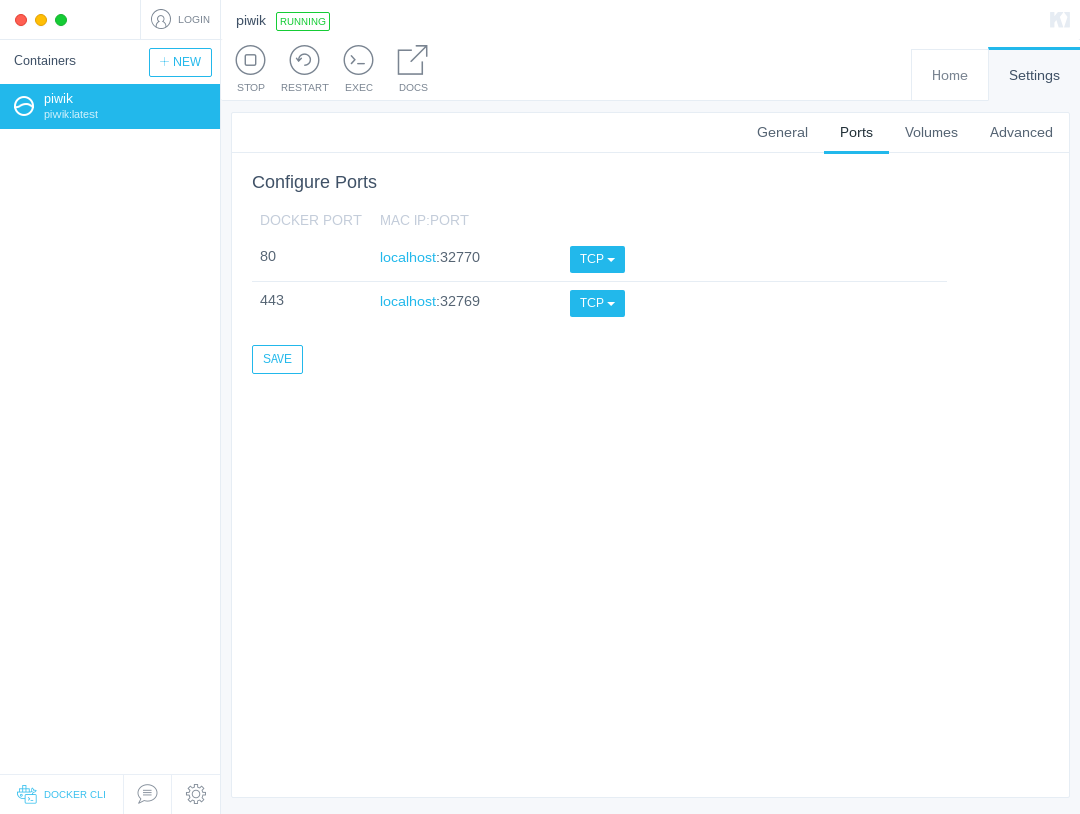1080x814 pixels.
Task: Click the Save ports button
Action: pos(277,359)
